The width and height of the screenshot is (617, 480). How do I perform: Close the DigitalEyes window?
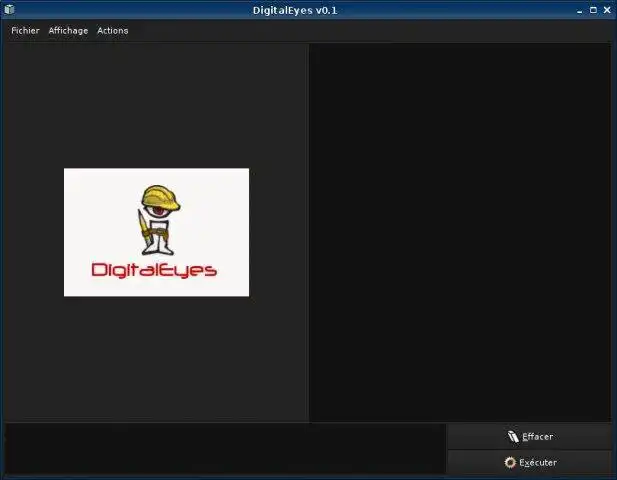point(607,10)
